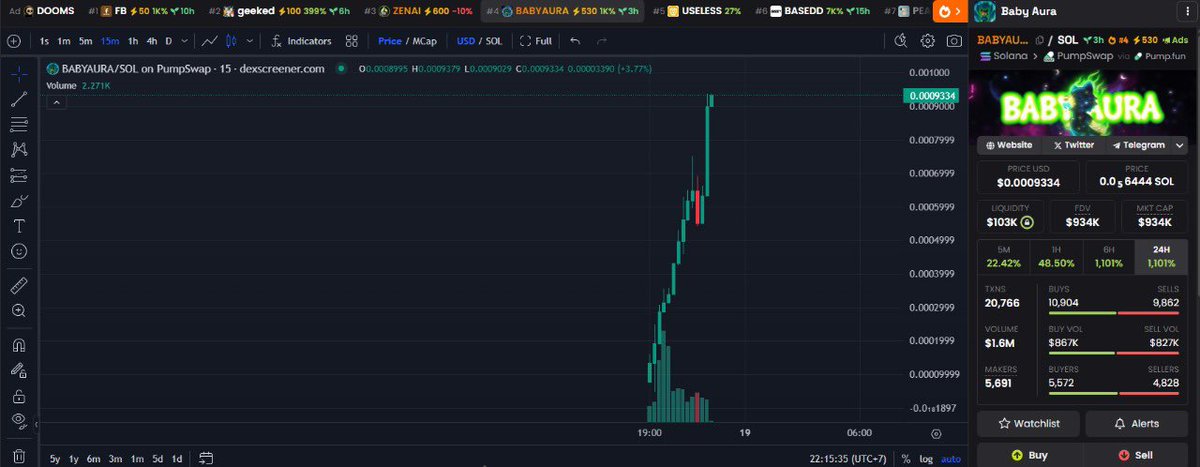The width and height of the screenshot is (1200, 467).
Task: Select the D daily timeframe
Action: (x=169, y=41)
